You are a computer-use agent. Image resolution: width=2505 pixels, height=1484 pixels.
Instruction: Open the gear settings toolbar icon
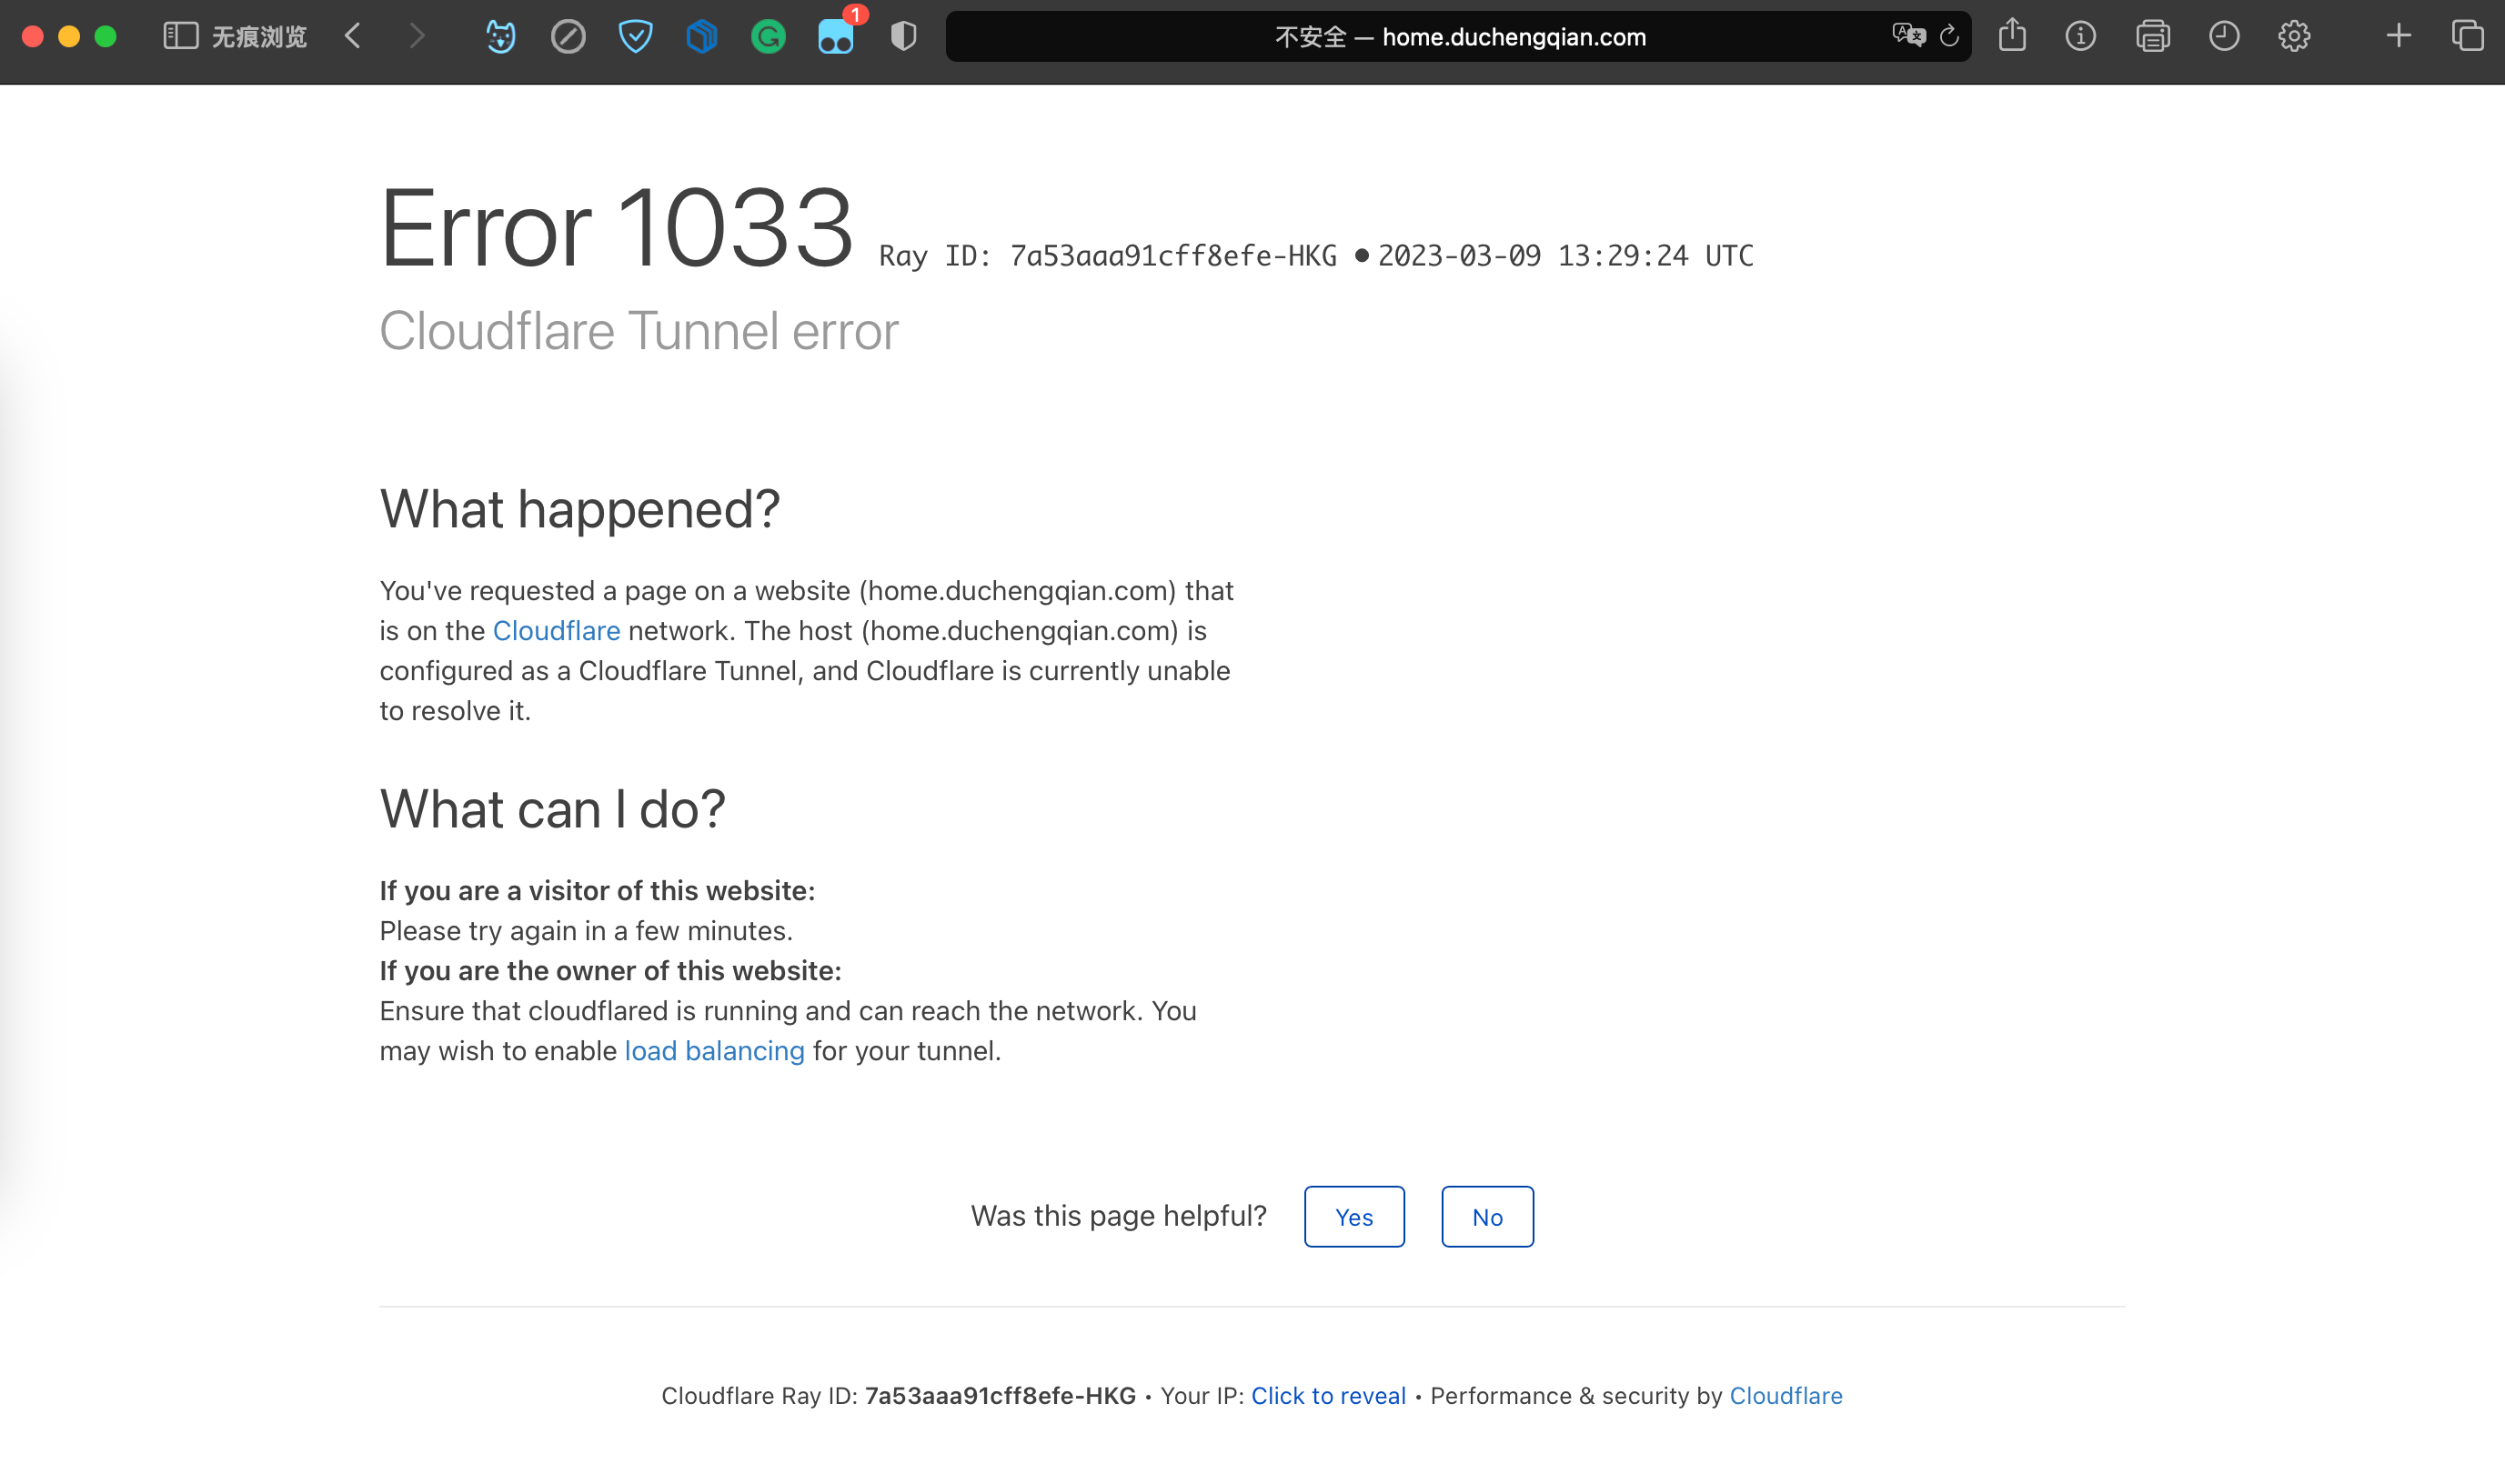point(2294,37)
